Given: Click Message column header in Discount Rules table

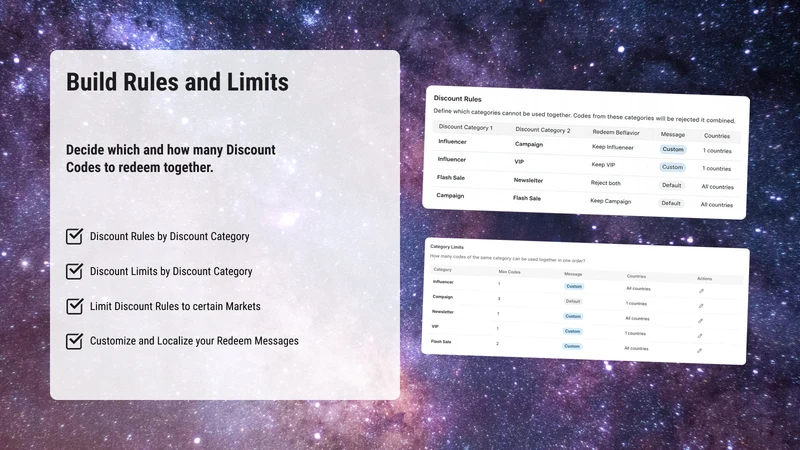Looking at the screenshot, I should pyautogui.click(x=673, y=134).
